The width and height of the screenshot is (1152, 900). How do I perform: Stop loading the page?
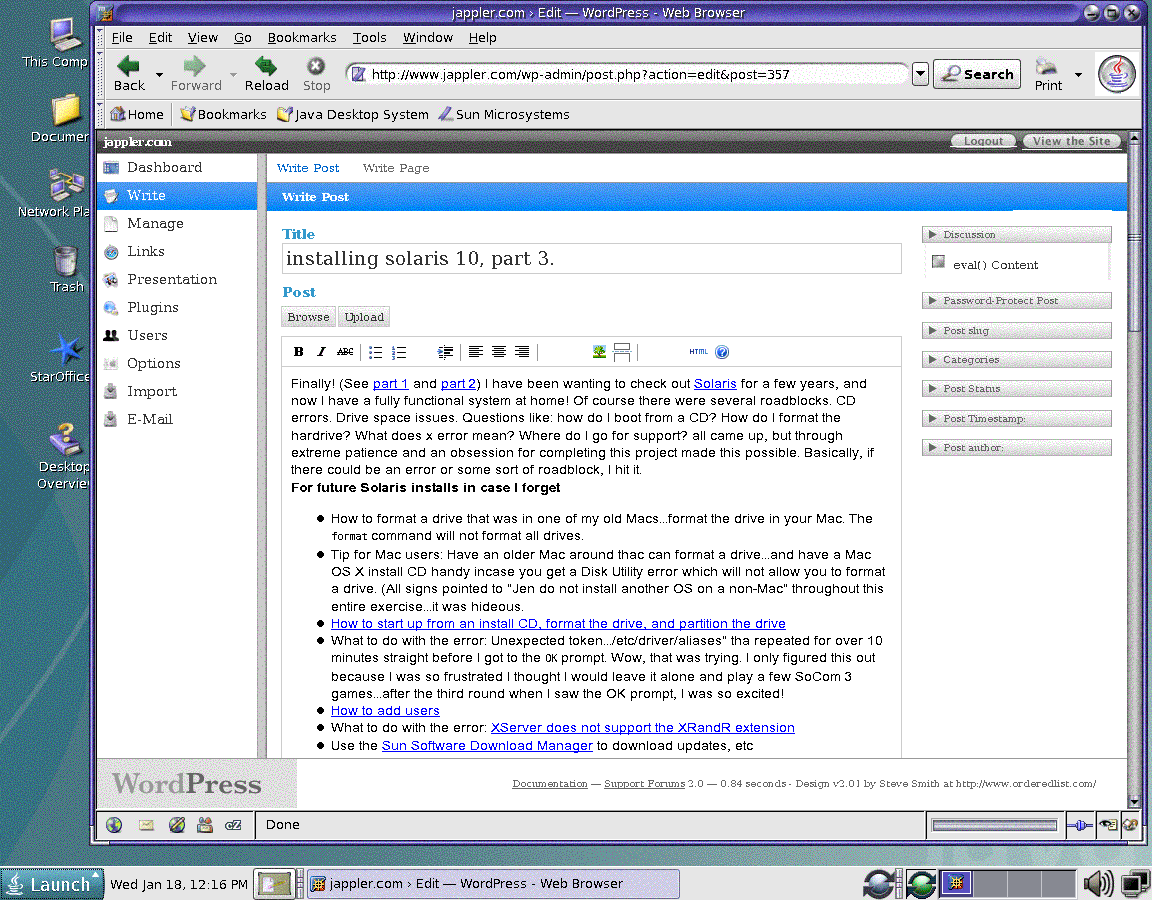(x=317, y=73)
